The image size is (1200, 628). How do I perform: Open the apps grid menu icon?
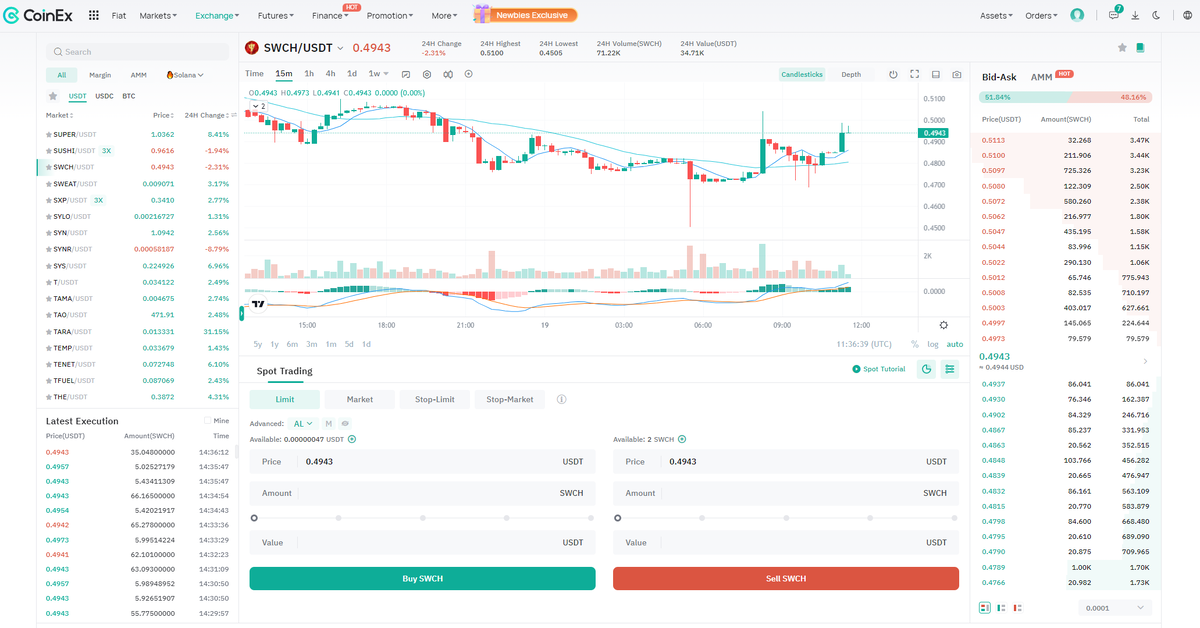click(x=94, y=16)
